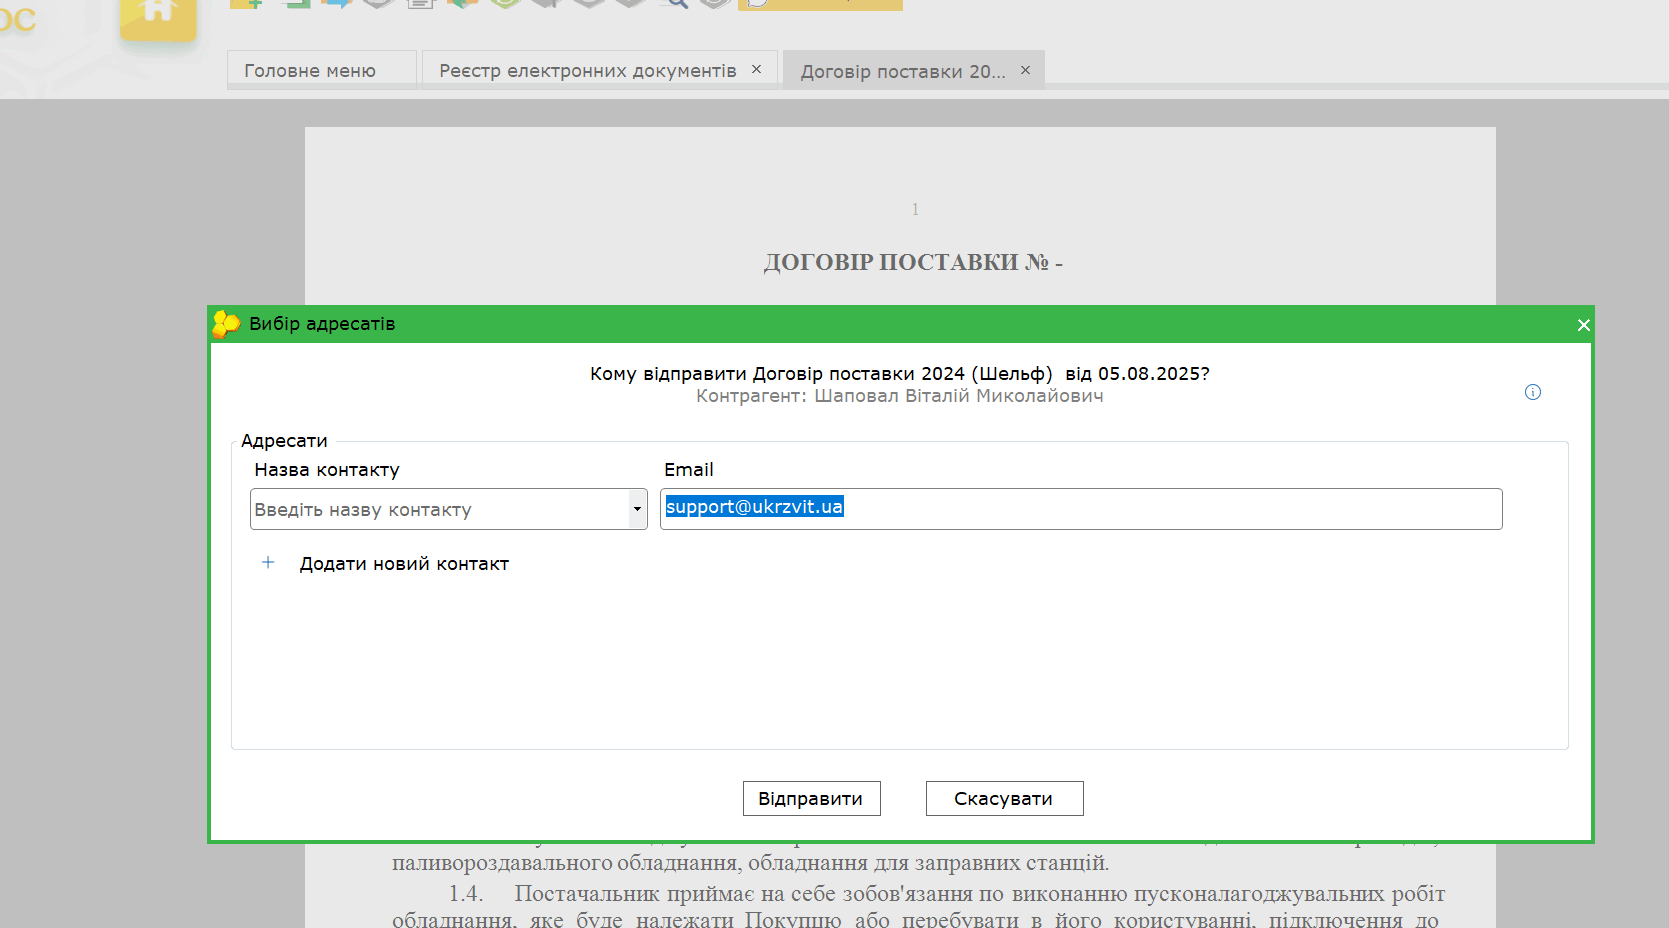Screen dimensions: 1669x928
Task: Expand the contact name dropdown arrow
Action: [x=637, y=509]
